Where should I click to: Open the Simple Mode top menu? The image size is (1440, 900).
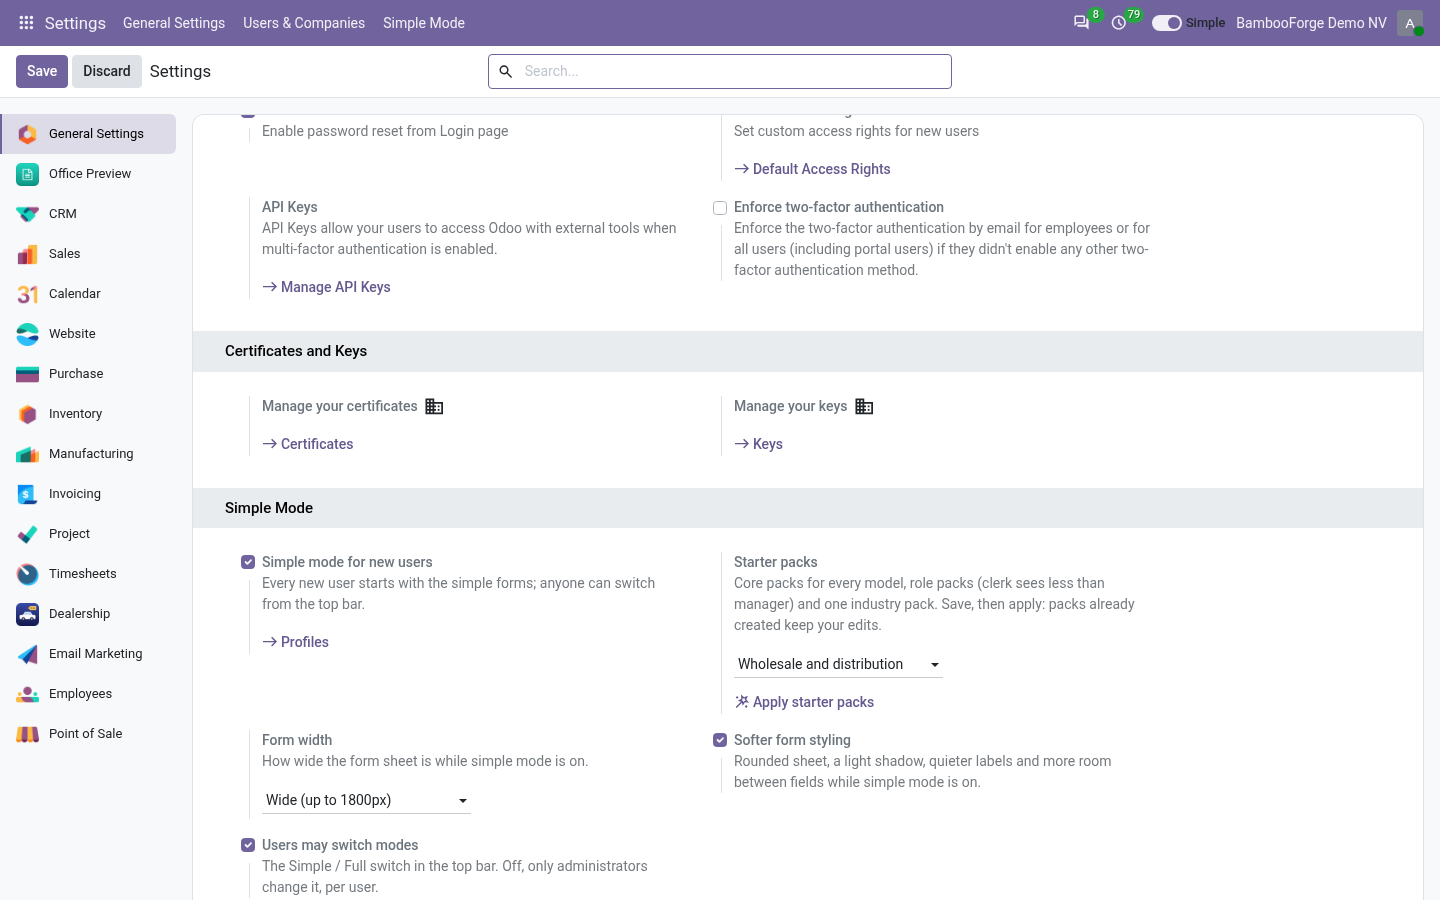click(424, 23)
